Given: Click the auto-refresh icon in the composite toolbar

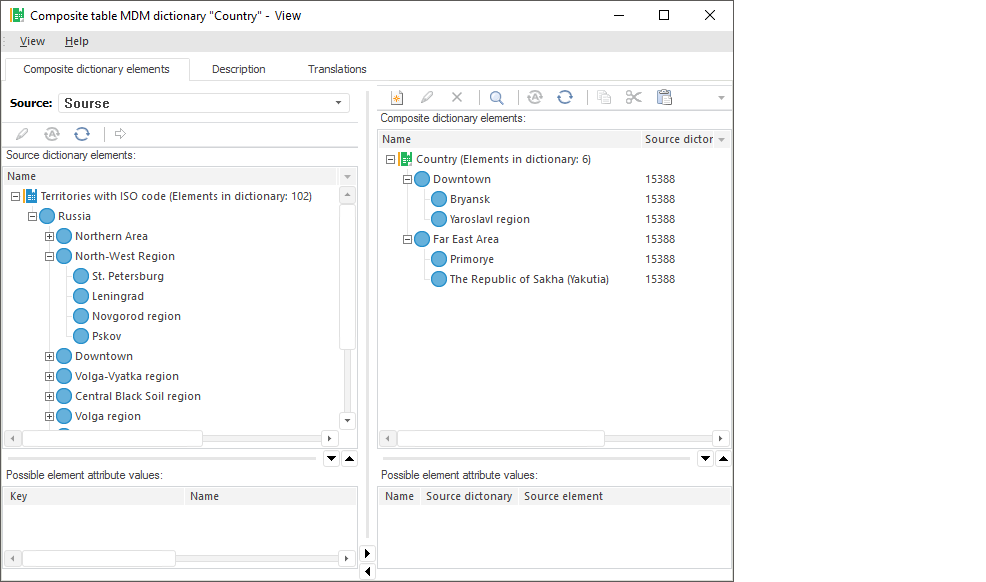Looking at the screenshot, I should 535,97.
